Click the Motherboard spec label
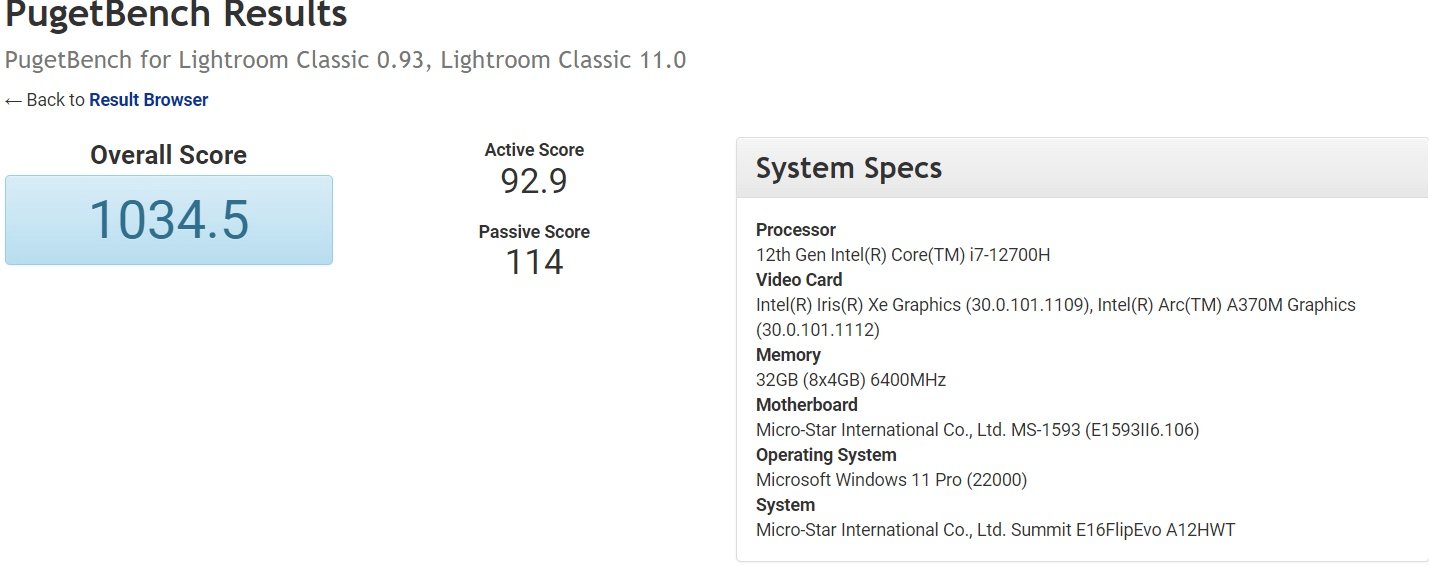The height and width of the screenshot is (566, 1429). [x=807, y=405]
